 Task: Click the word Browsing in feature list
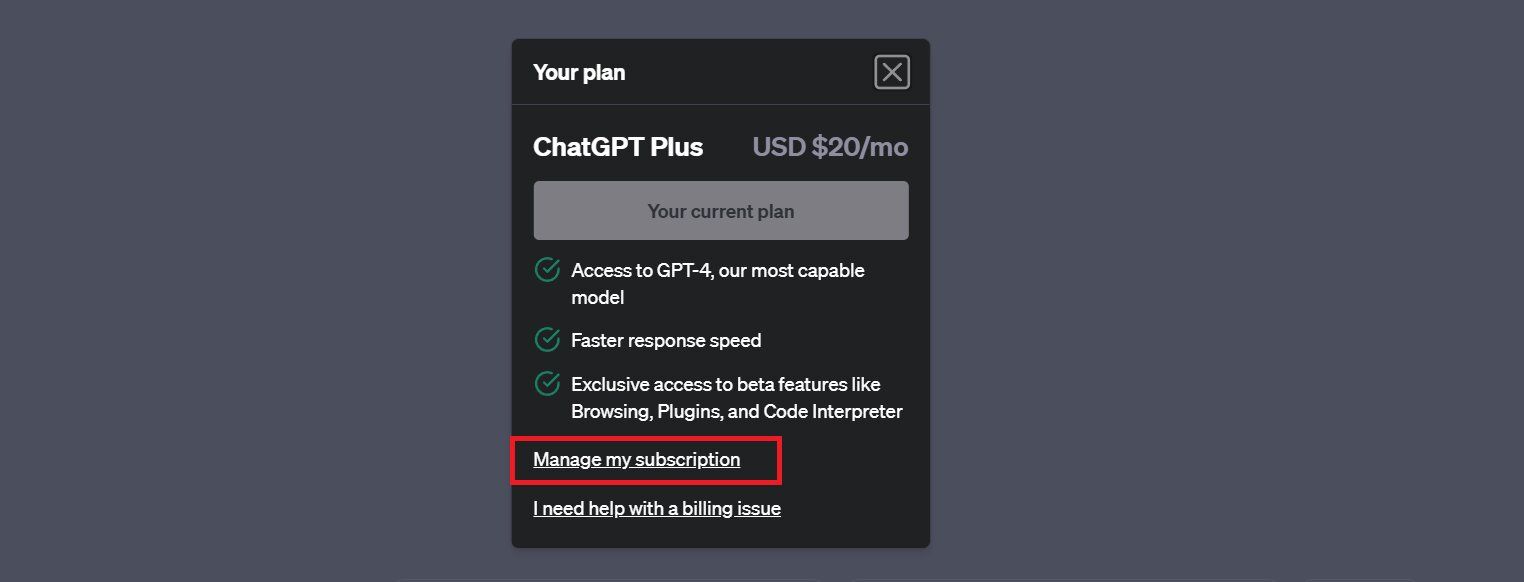pos(611,412)
